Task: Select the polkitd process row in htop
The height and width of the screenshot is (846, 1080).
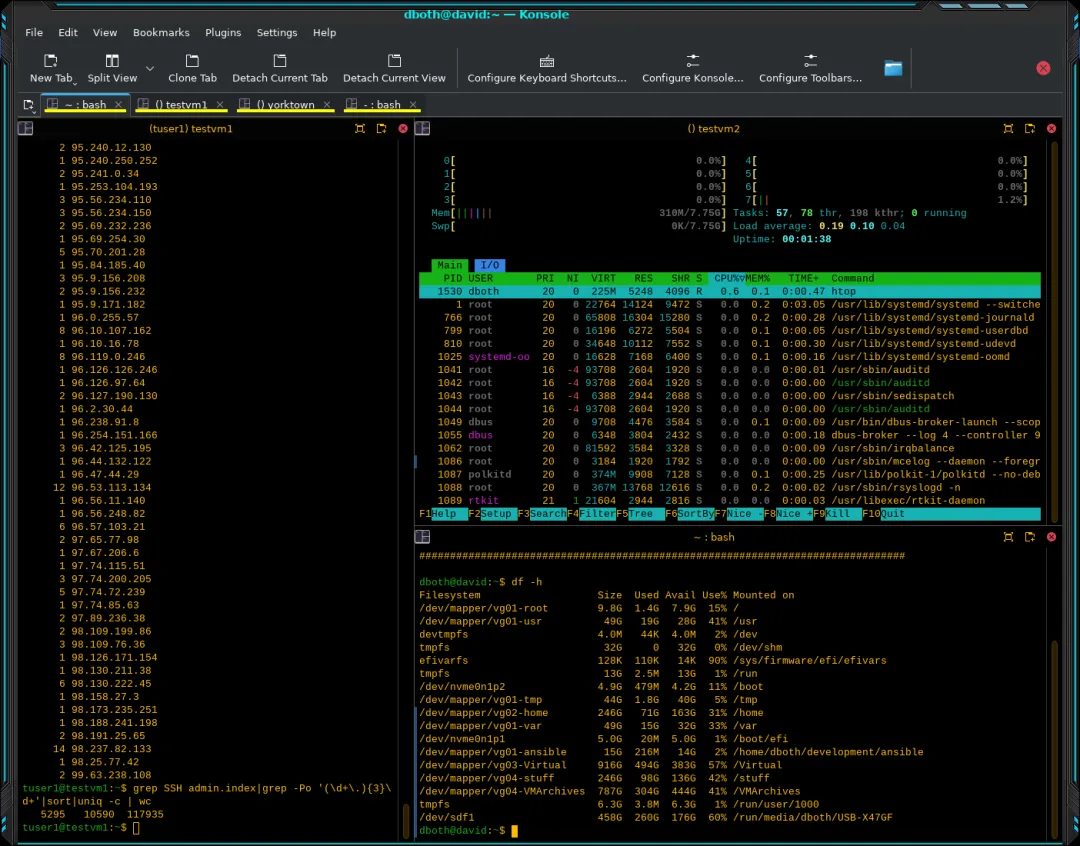Action: (729, 475)
